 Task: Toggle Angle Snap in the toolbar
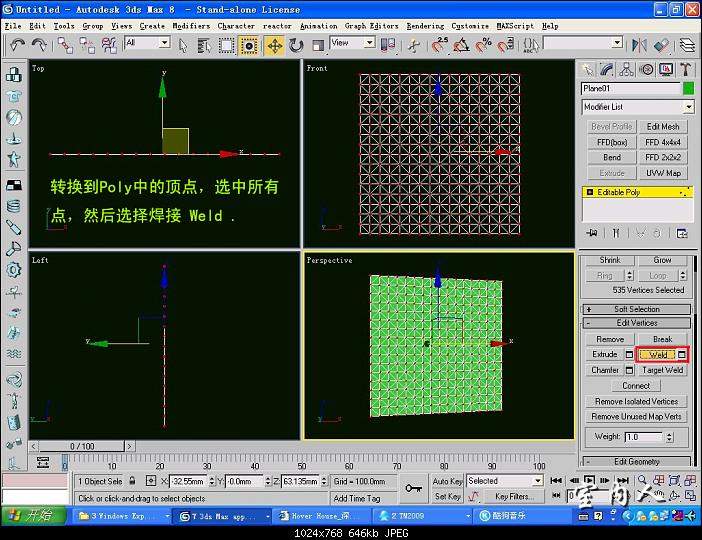coord(462,45)
